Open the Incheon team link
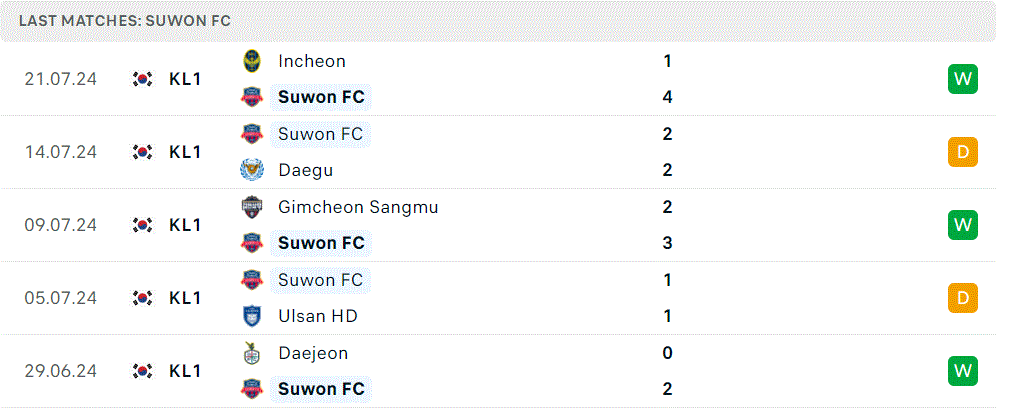The height and width of the screenshot is (410, 1013). (x=311, y=61)
